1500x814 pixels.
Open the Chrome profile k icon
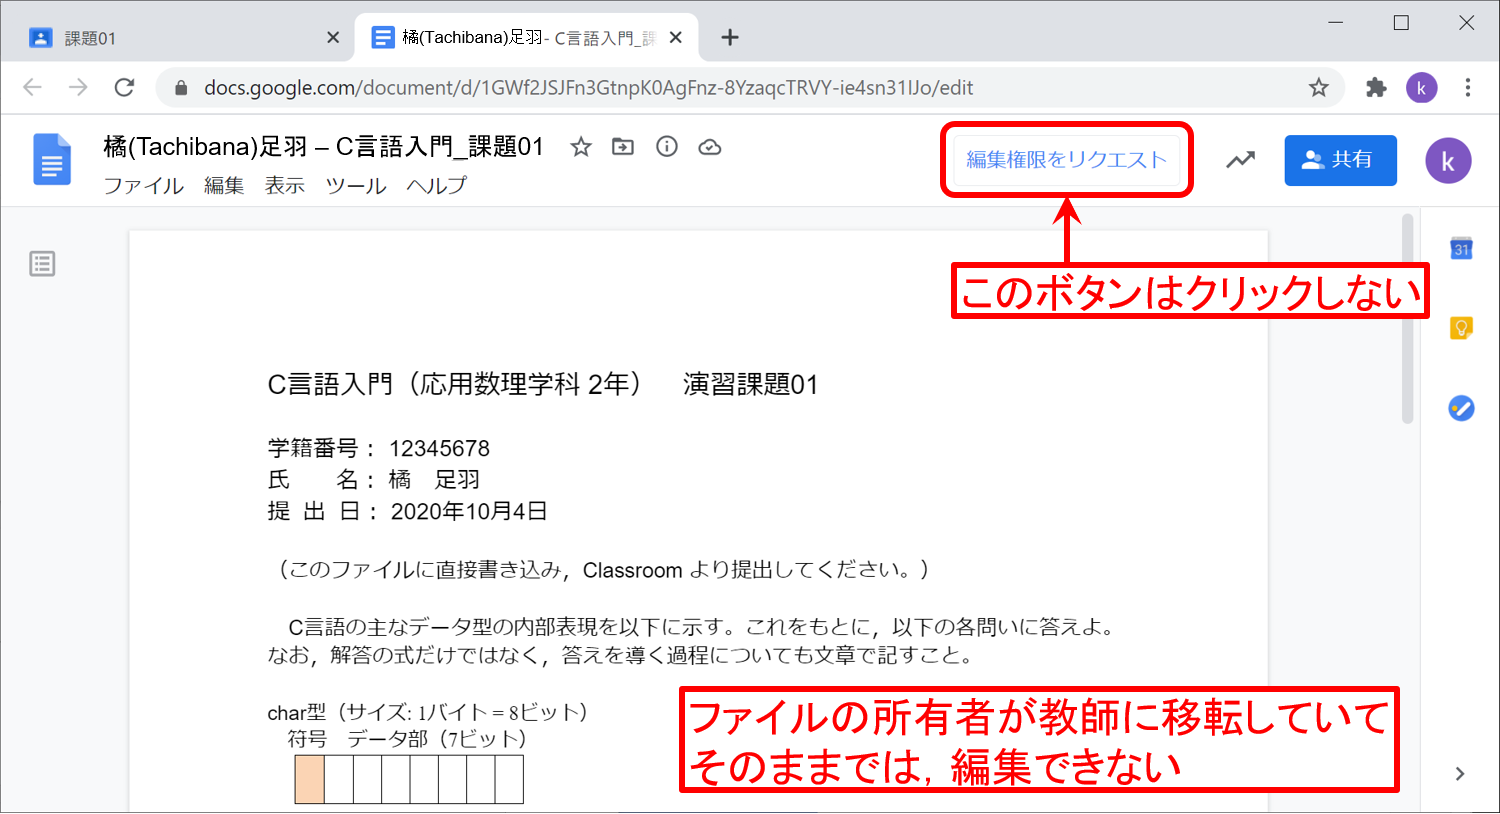(x=1422, y=88)
